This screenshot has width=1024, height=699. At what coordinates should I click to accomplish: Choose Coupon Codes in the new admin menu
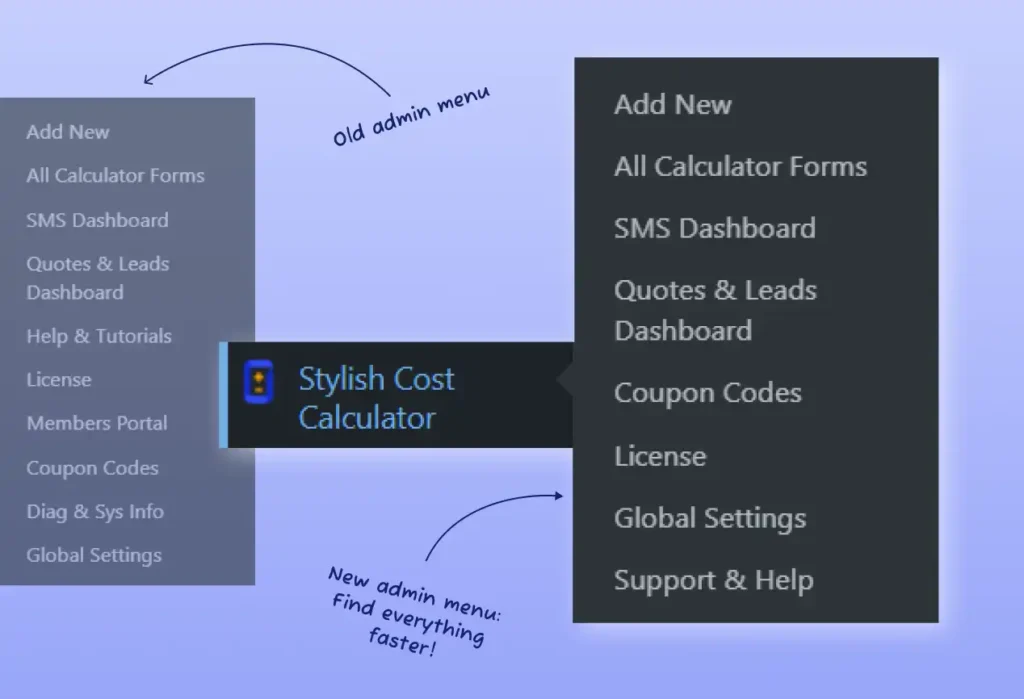click(707, 393)
